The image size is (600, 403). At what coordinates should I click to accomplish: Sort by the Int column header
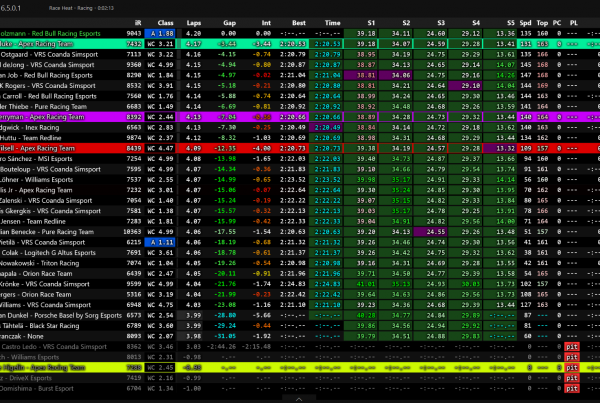point(266,23)
